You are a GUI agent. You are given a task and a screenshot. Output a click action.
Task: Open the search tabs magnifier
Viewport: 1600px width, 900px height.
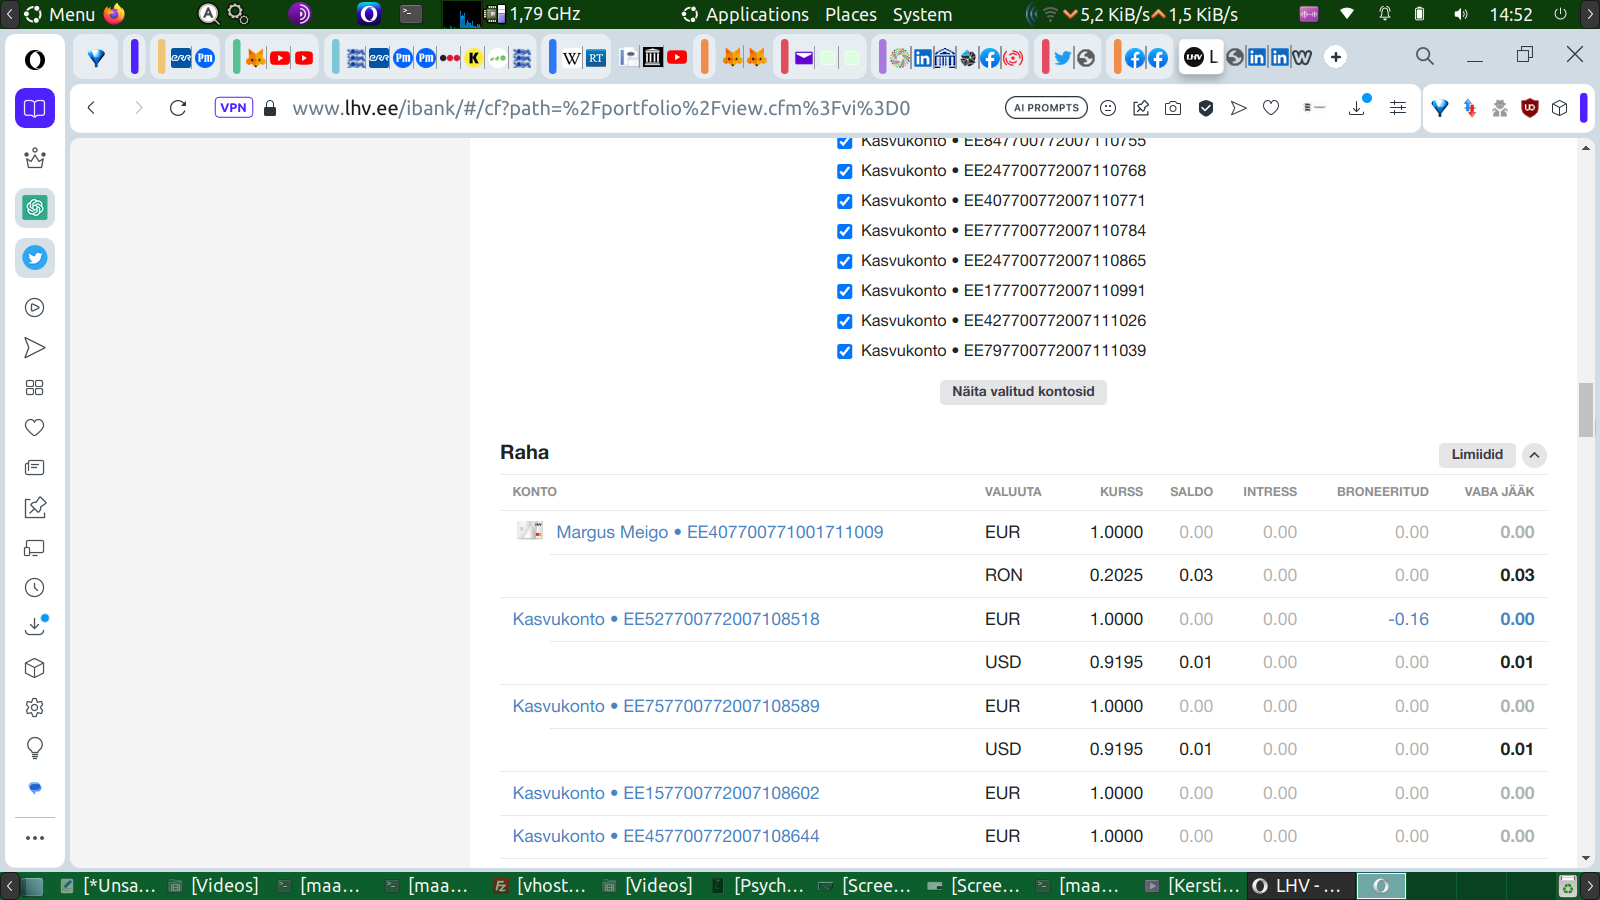(1425, 57)
